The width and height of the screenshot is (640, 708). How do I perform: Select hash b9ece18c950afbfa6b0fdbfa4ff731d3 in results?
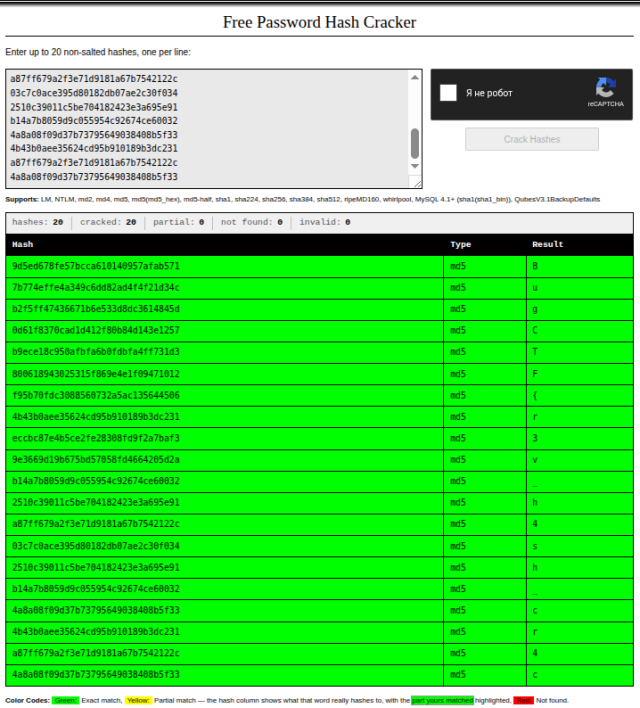point(96,352)
